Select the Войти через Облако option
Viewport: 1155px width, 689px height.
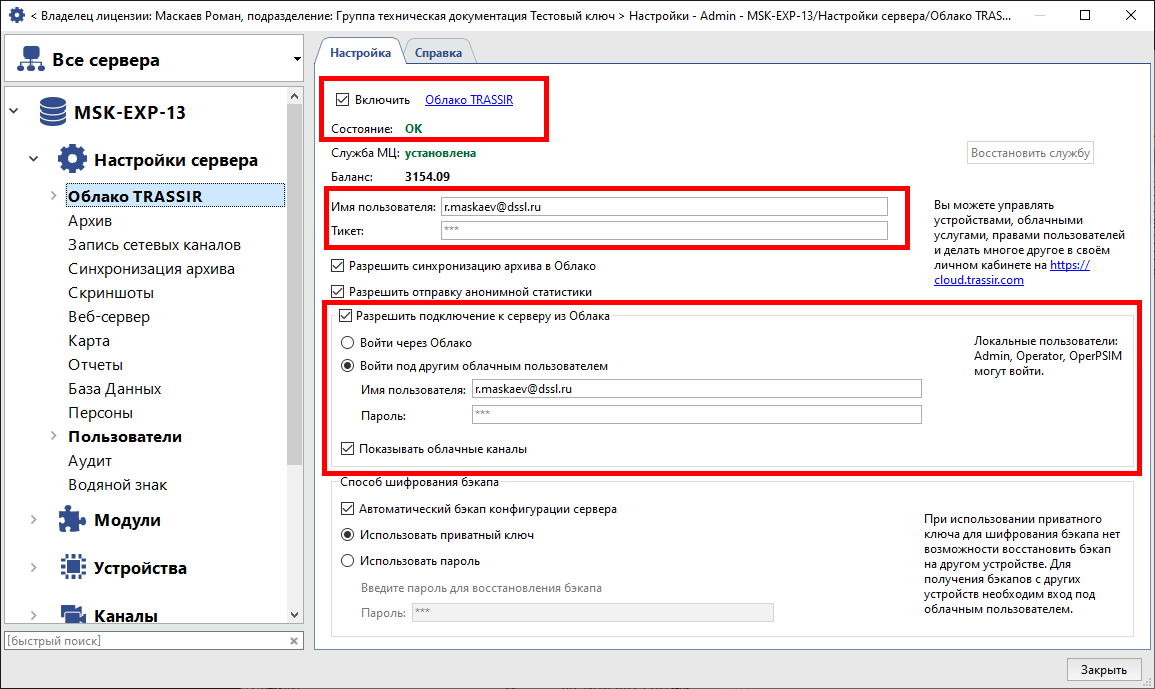(348, 343)
